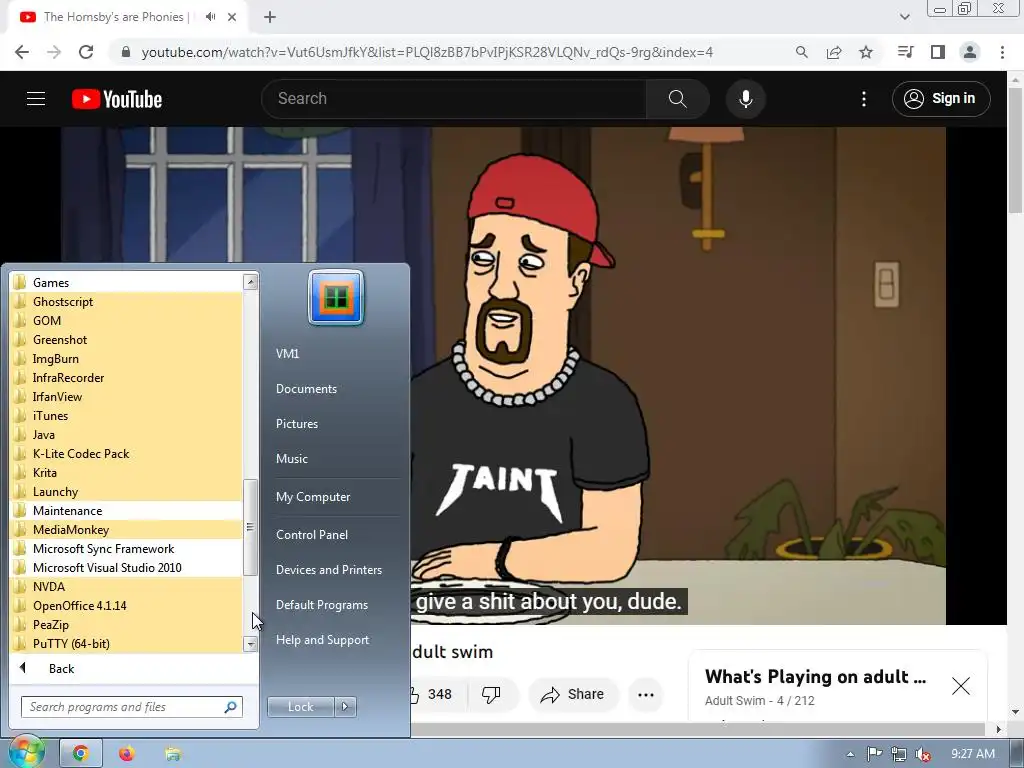Open Devices and Printers
This screenshot has width=1024, height=768.
coord(328,569)
